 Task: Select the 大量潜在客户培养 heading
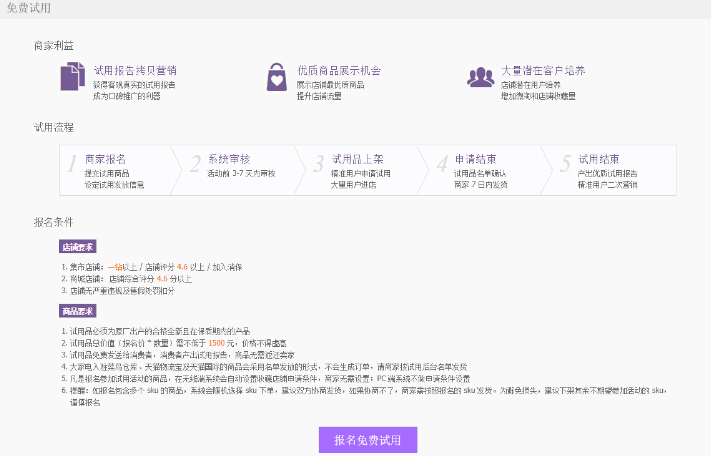click(x=543, y=71)
